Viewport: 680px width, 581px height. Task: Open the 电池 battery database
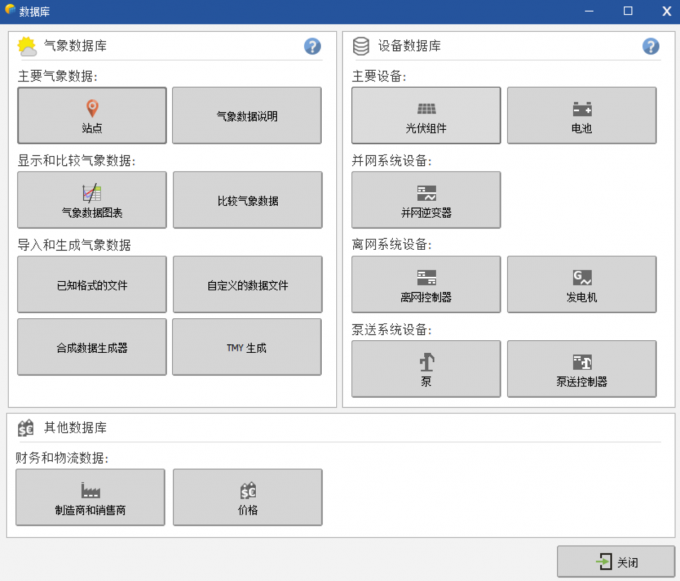click(x=582, y=115)
